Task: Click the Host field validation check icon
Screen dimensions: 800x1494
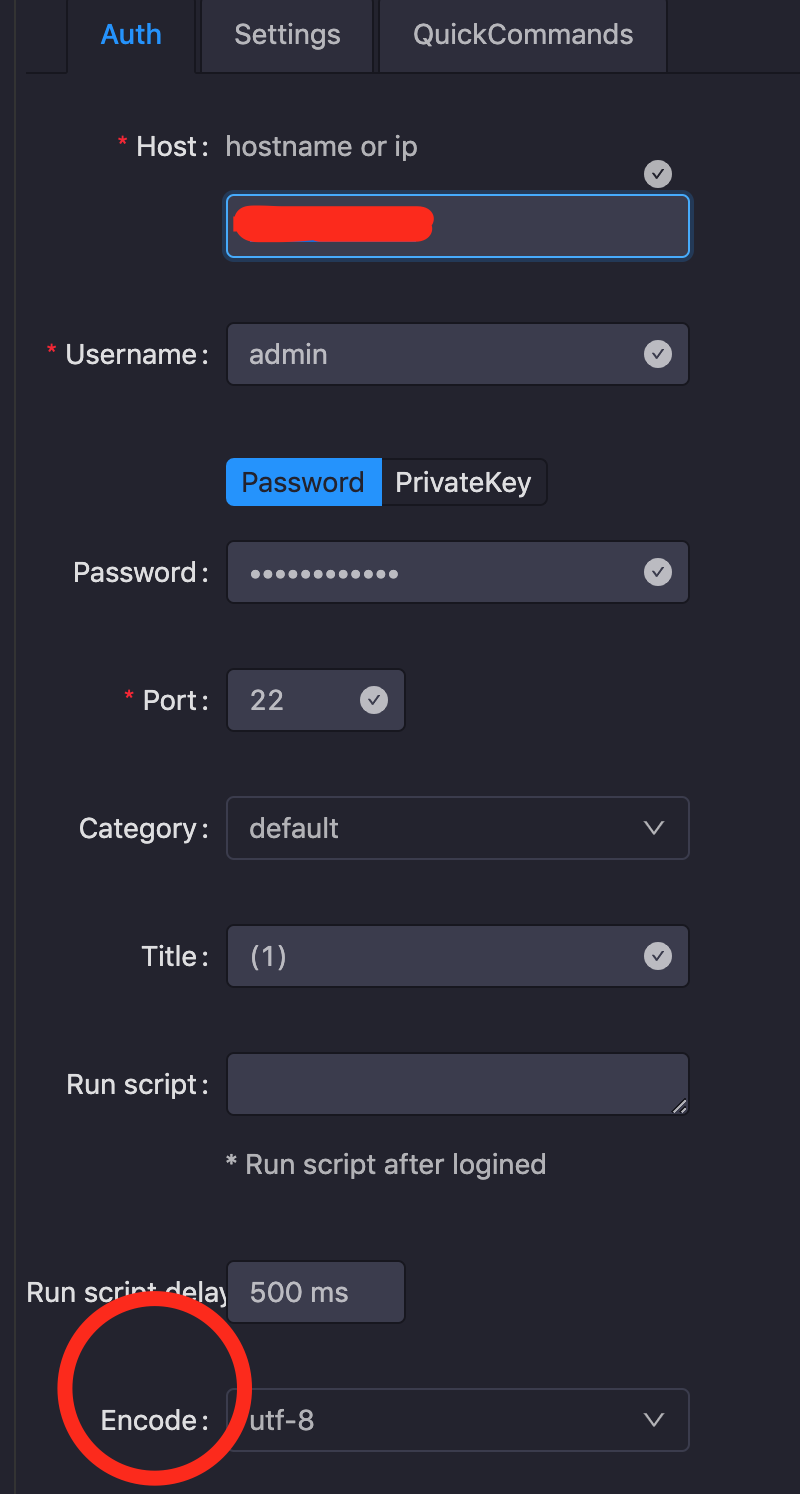Action: [657, 175]
